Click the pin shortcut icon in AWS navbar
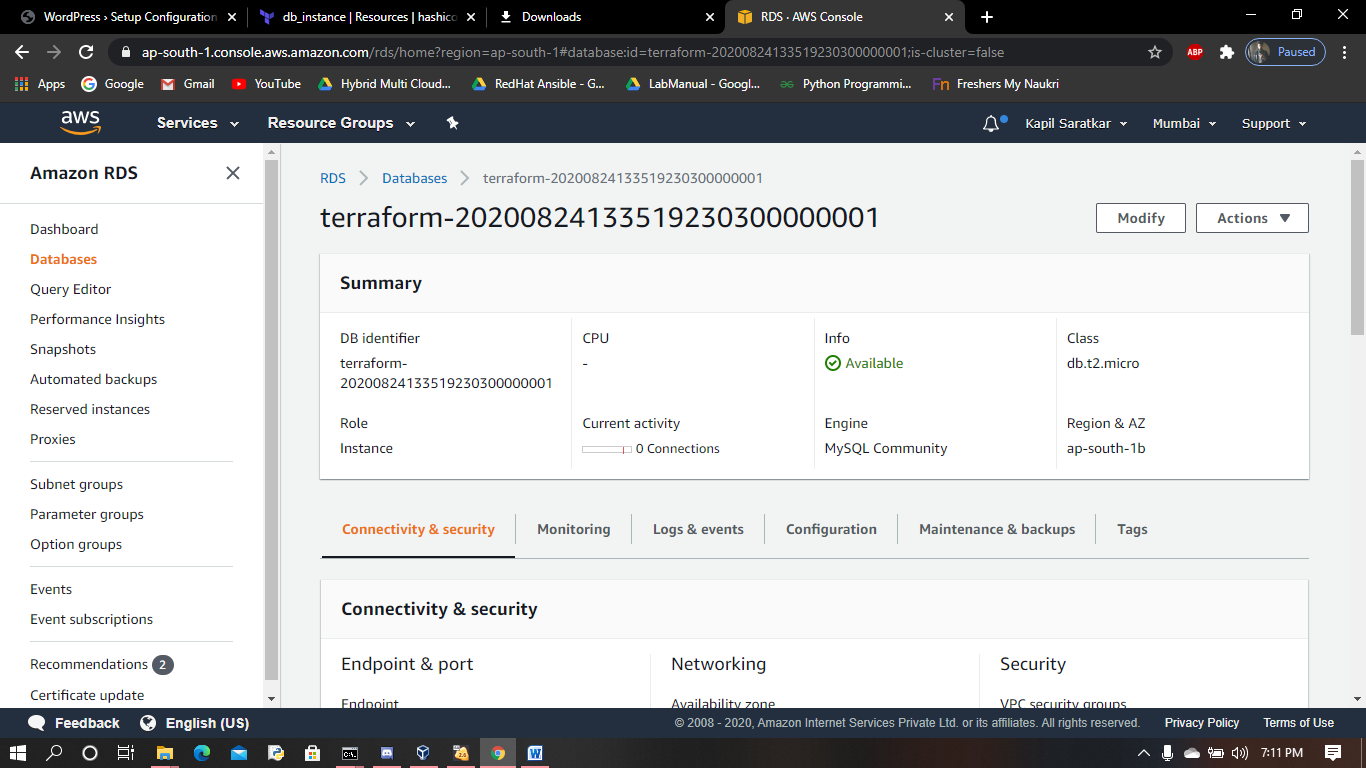This screenshot has height=768, width=1366. tap(452, 122)
